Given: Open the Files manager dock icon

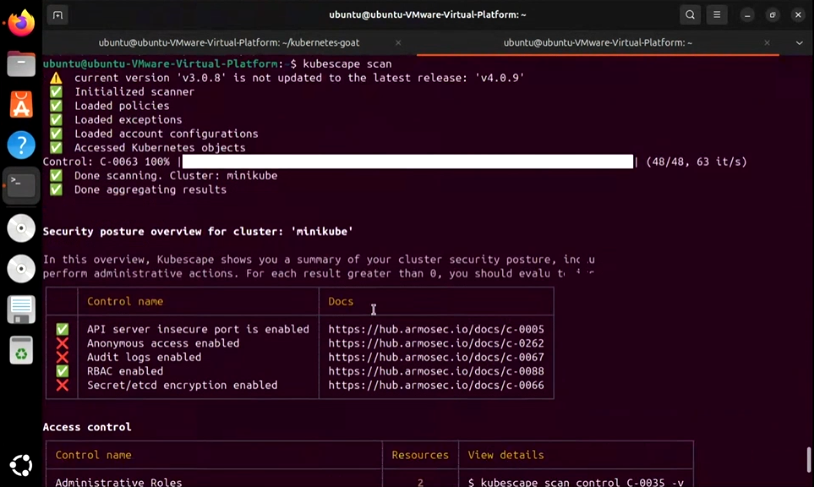Looking at the screenshot, I should (21, 64).
